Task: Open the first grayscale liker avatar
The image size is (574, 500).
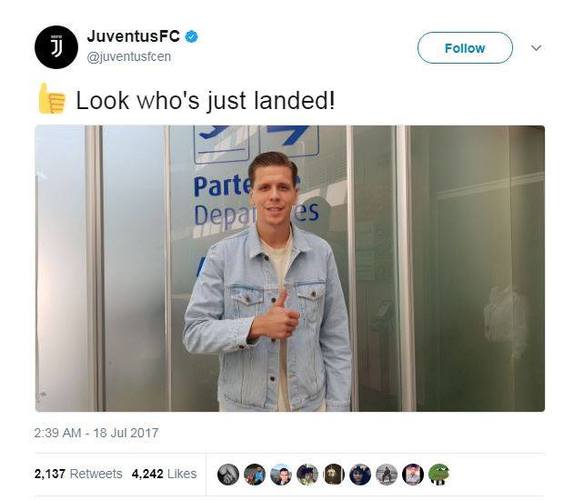Action: [228, 474]
